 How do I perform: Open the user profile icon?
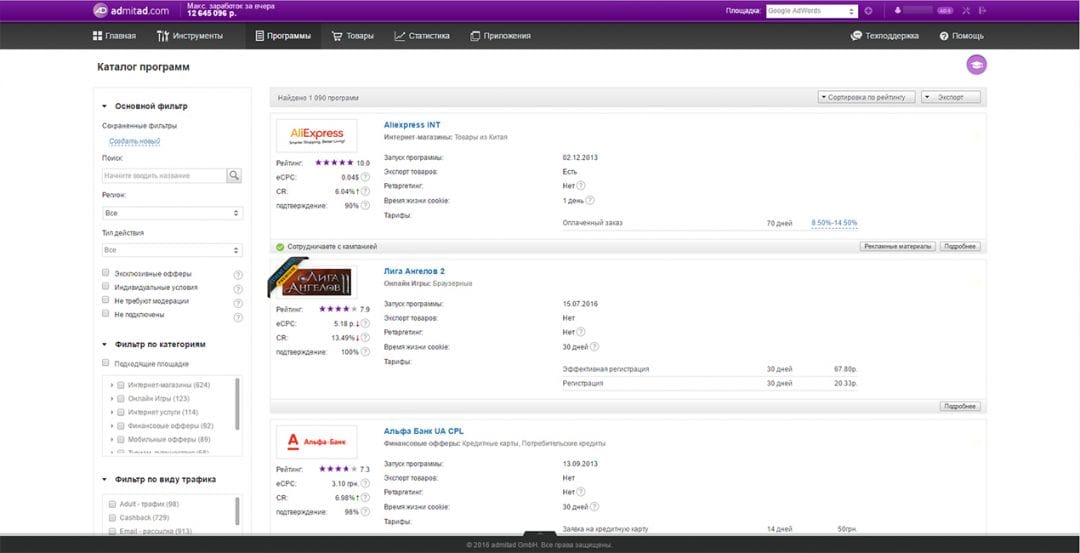[897, 10]
